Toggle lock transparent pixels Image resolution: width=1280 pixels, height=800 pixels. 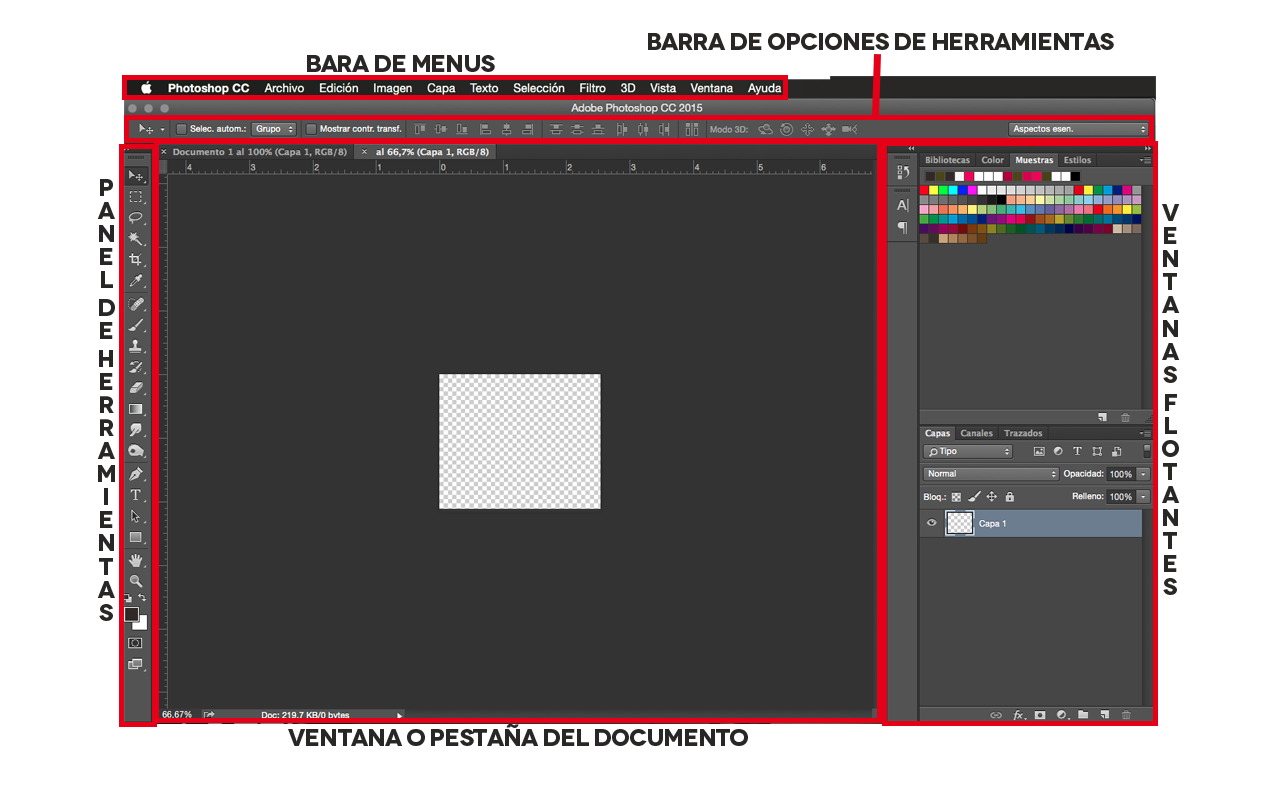click(x=956, y=497)
